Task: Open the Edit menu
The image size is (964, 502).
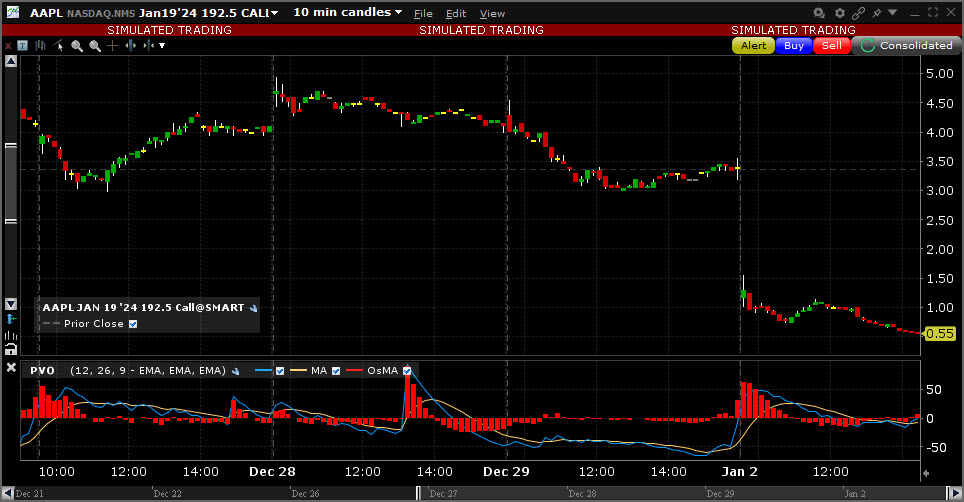Action: tap(456, 14)
